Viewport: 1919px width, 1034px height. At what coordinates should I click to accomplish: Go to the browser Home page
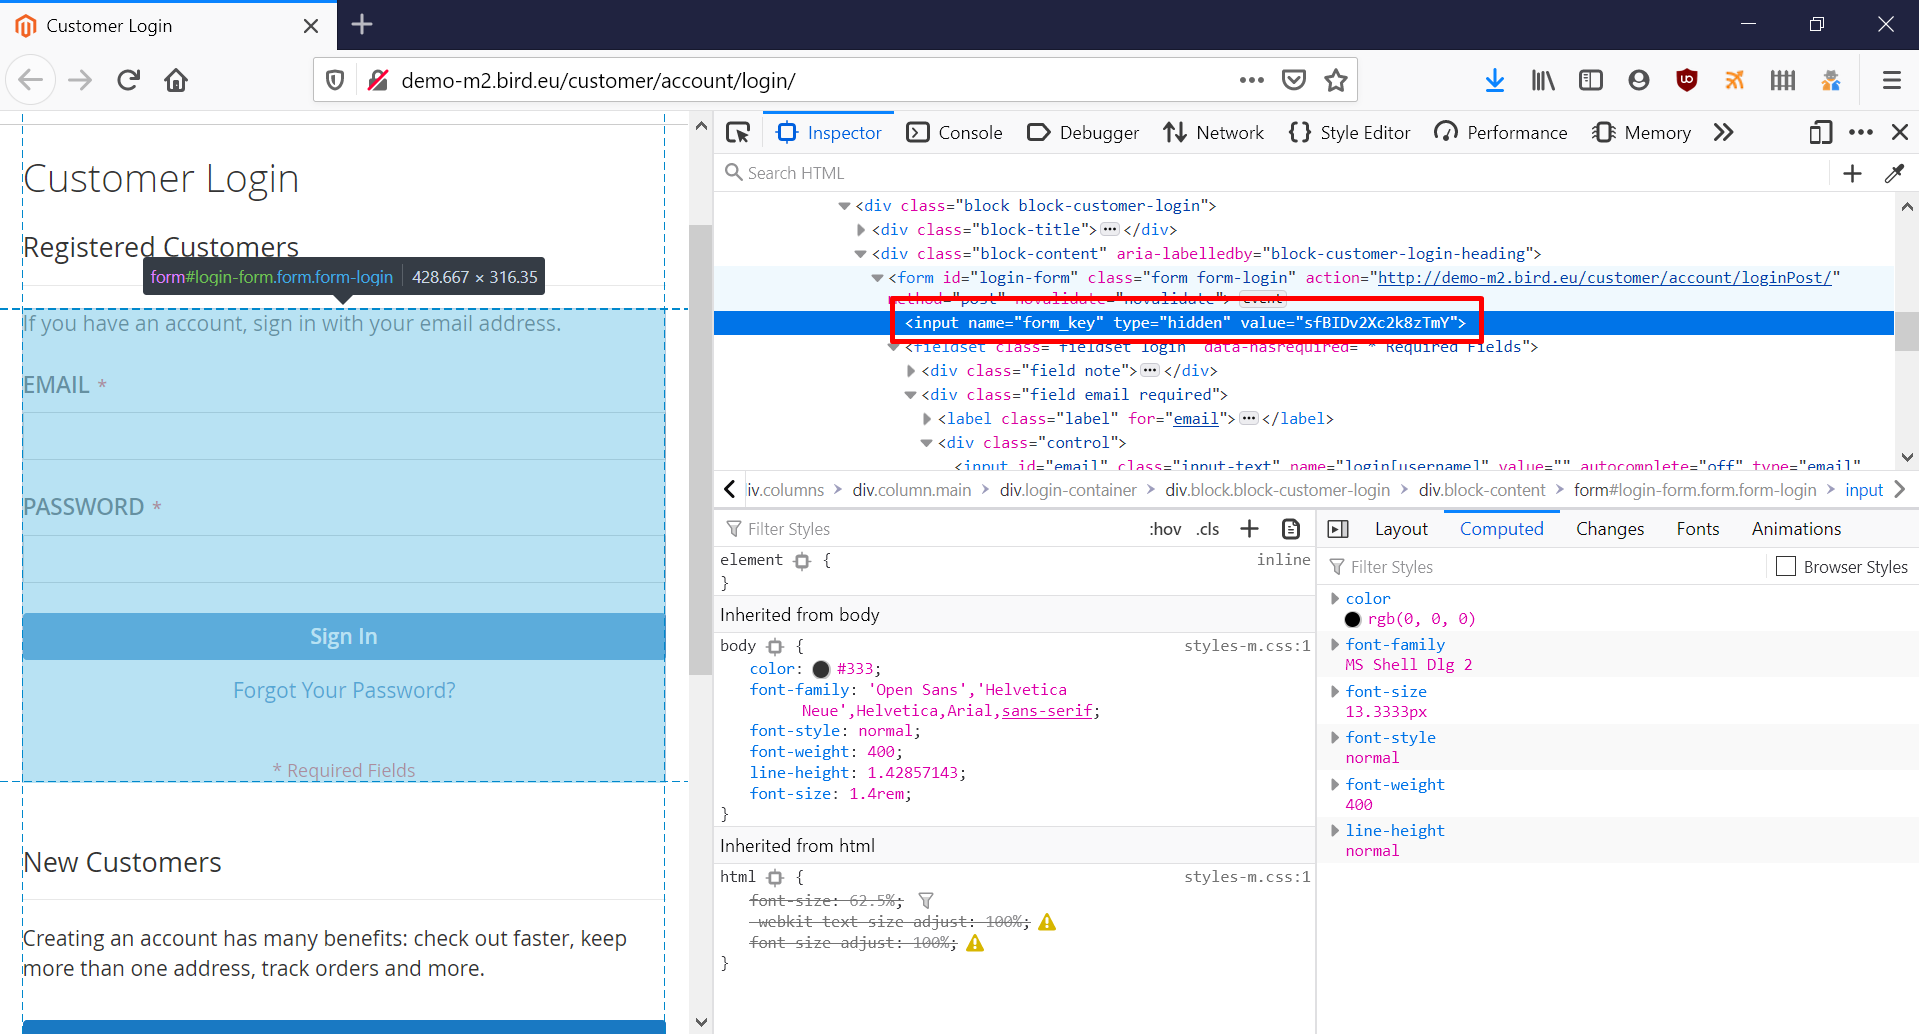(176, 80)
